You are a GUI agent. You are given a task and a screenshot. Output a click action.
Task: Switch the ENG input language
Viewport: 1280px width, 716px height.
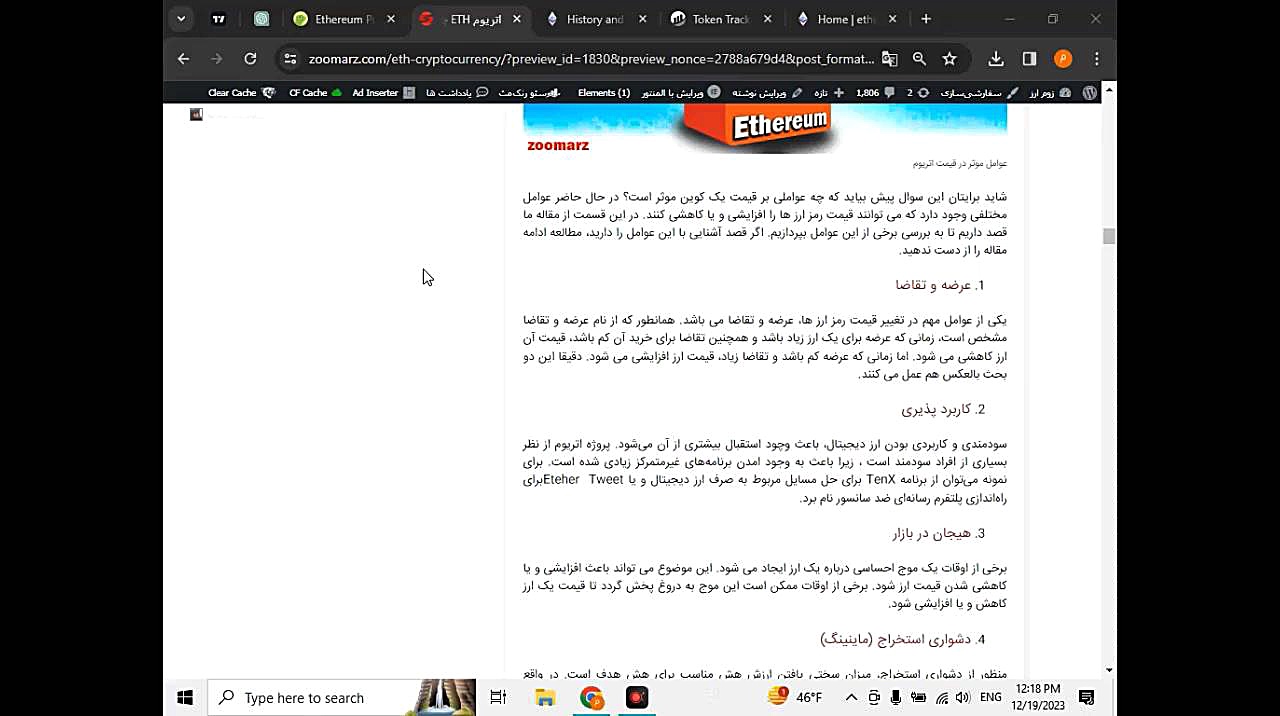pos(990,698)
